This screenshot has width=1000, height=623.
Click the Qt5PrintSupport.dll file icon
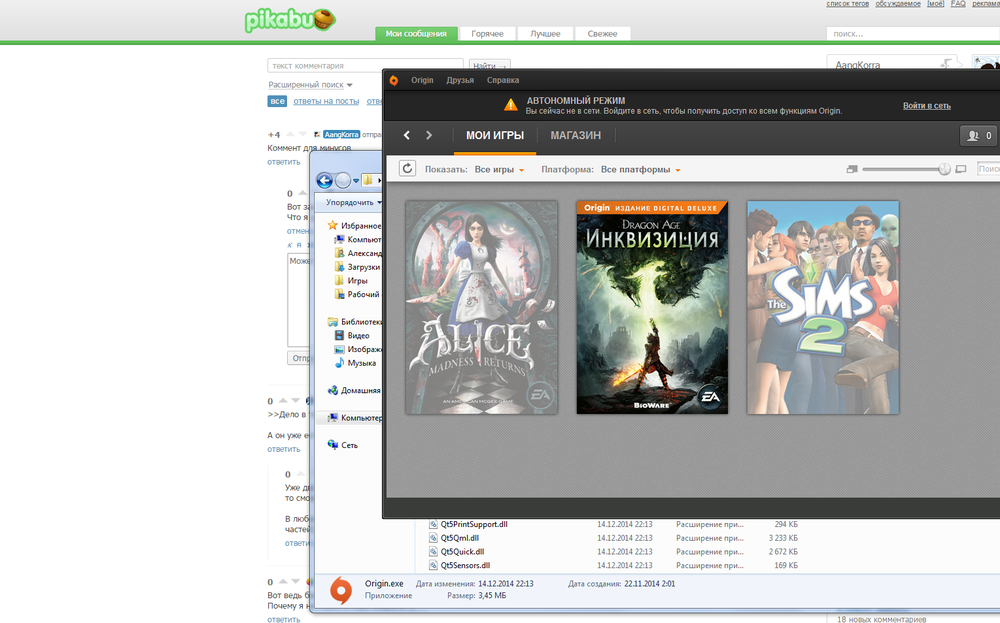433,524
